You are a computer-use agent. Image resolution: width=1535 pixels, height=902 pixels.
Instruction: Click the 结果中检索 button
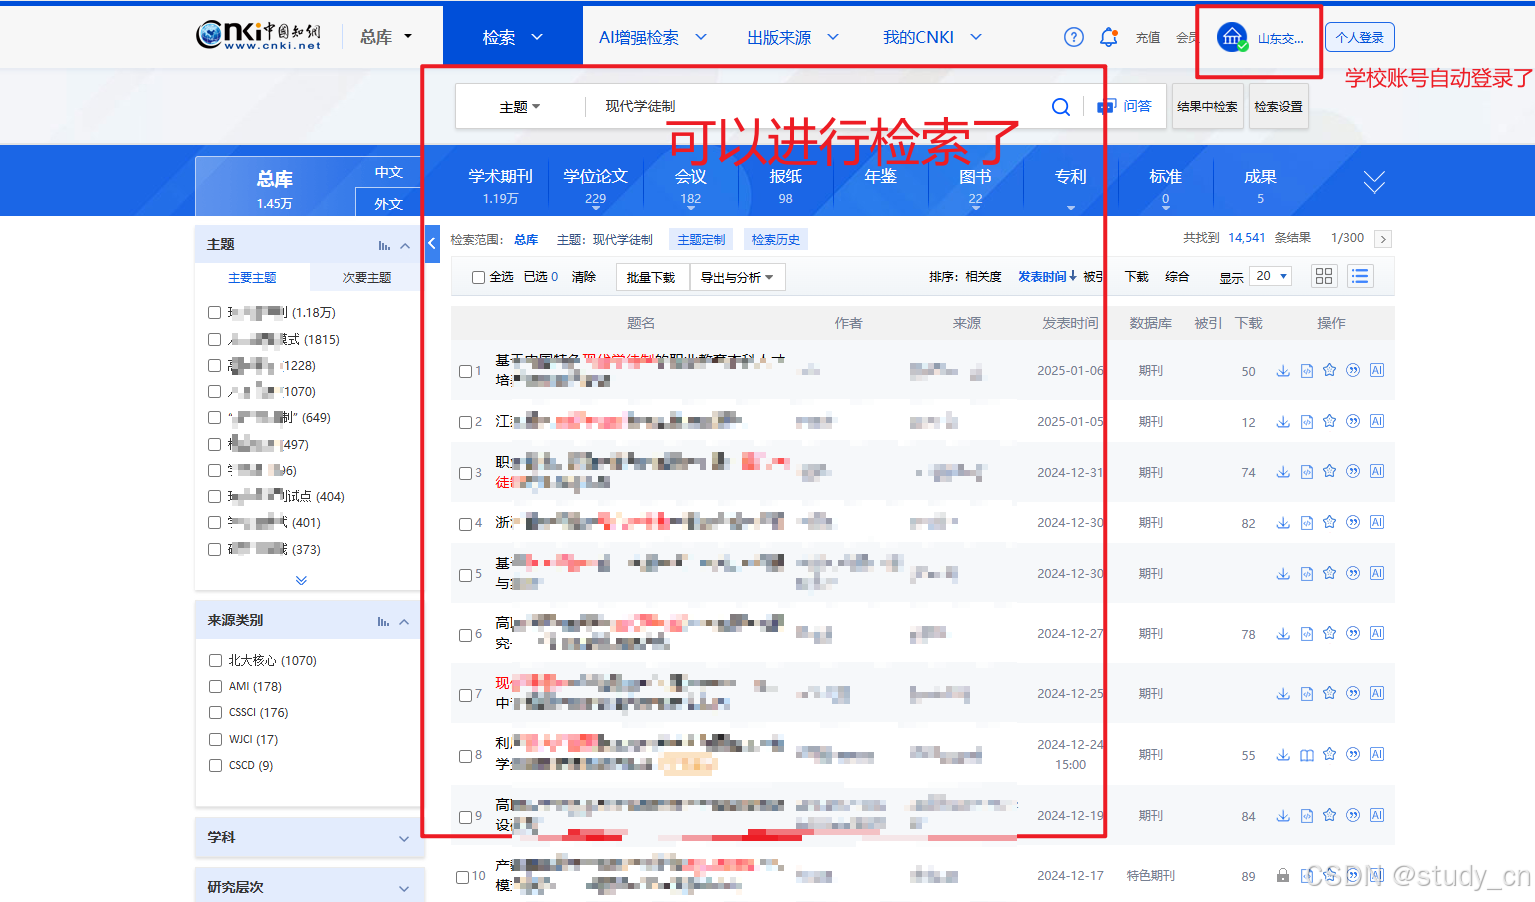[1207, 107]
